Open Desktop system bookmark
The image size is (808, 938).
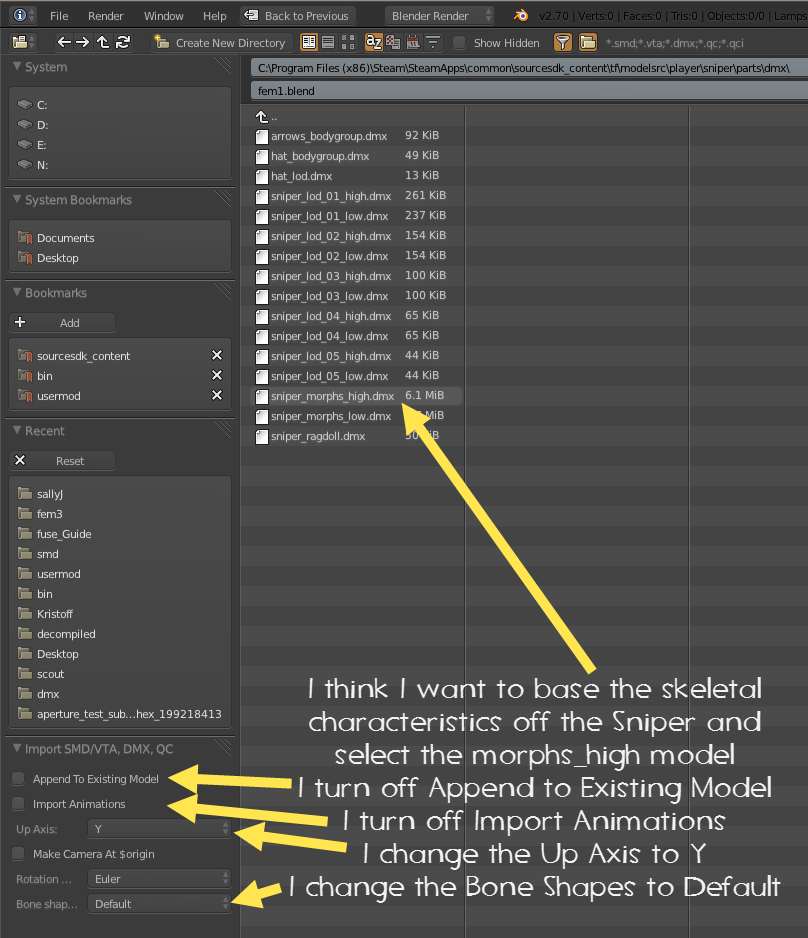(x=120, y=258)
